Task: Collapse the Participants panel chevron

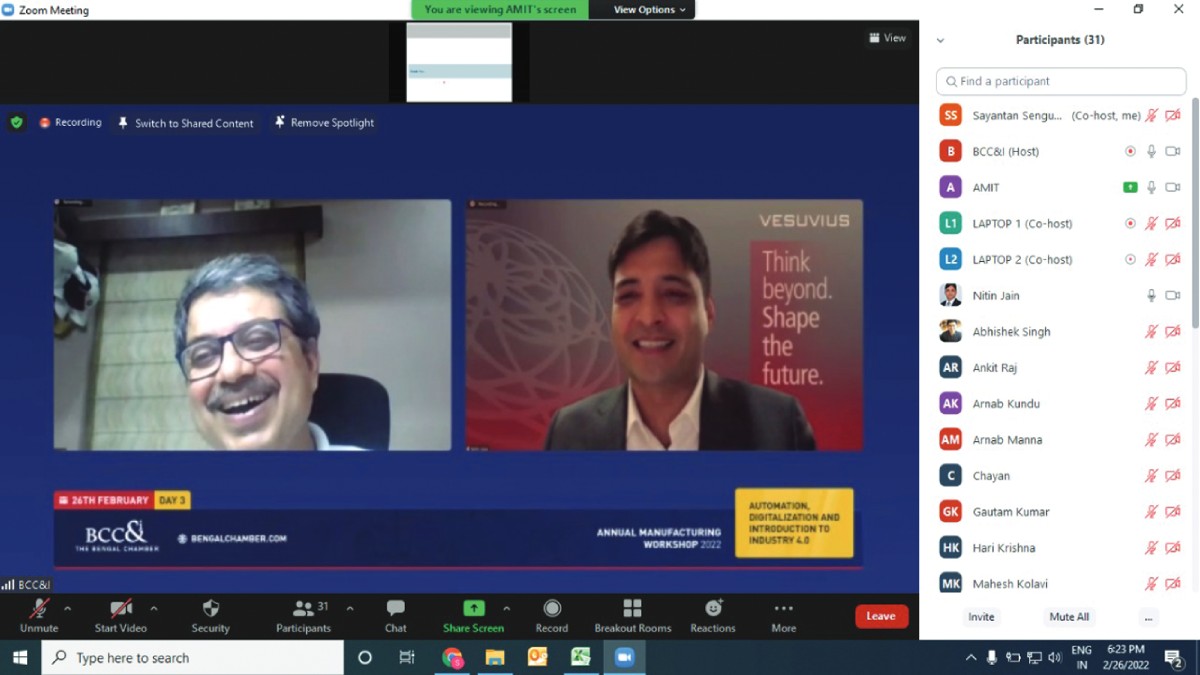Action: [940, 41]
